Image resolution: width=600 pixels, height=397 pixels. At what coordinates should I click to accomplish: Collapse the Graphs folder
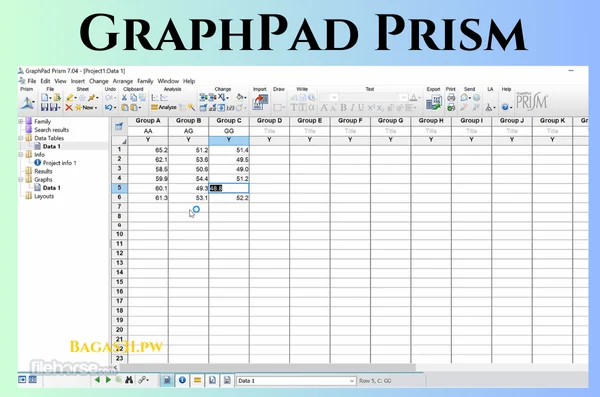pos(21,179)
